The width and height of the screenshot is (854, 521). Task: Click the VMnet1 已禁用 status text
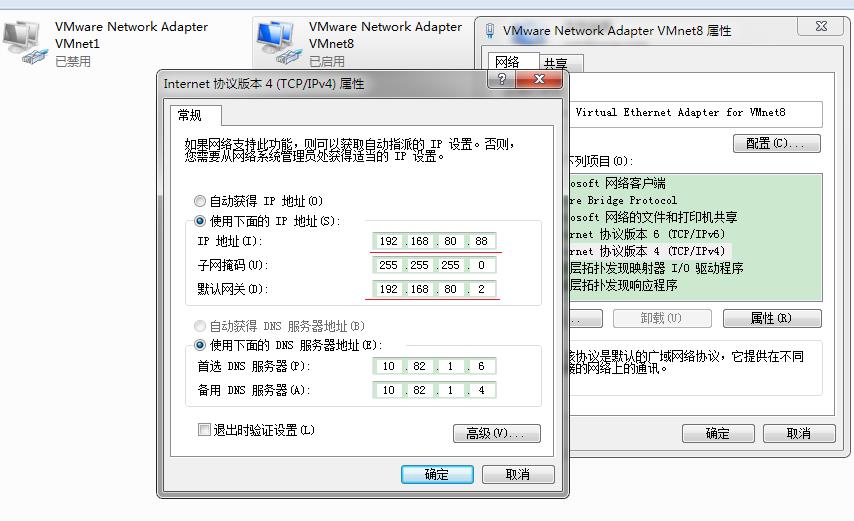point(73,61)
